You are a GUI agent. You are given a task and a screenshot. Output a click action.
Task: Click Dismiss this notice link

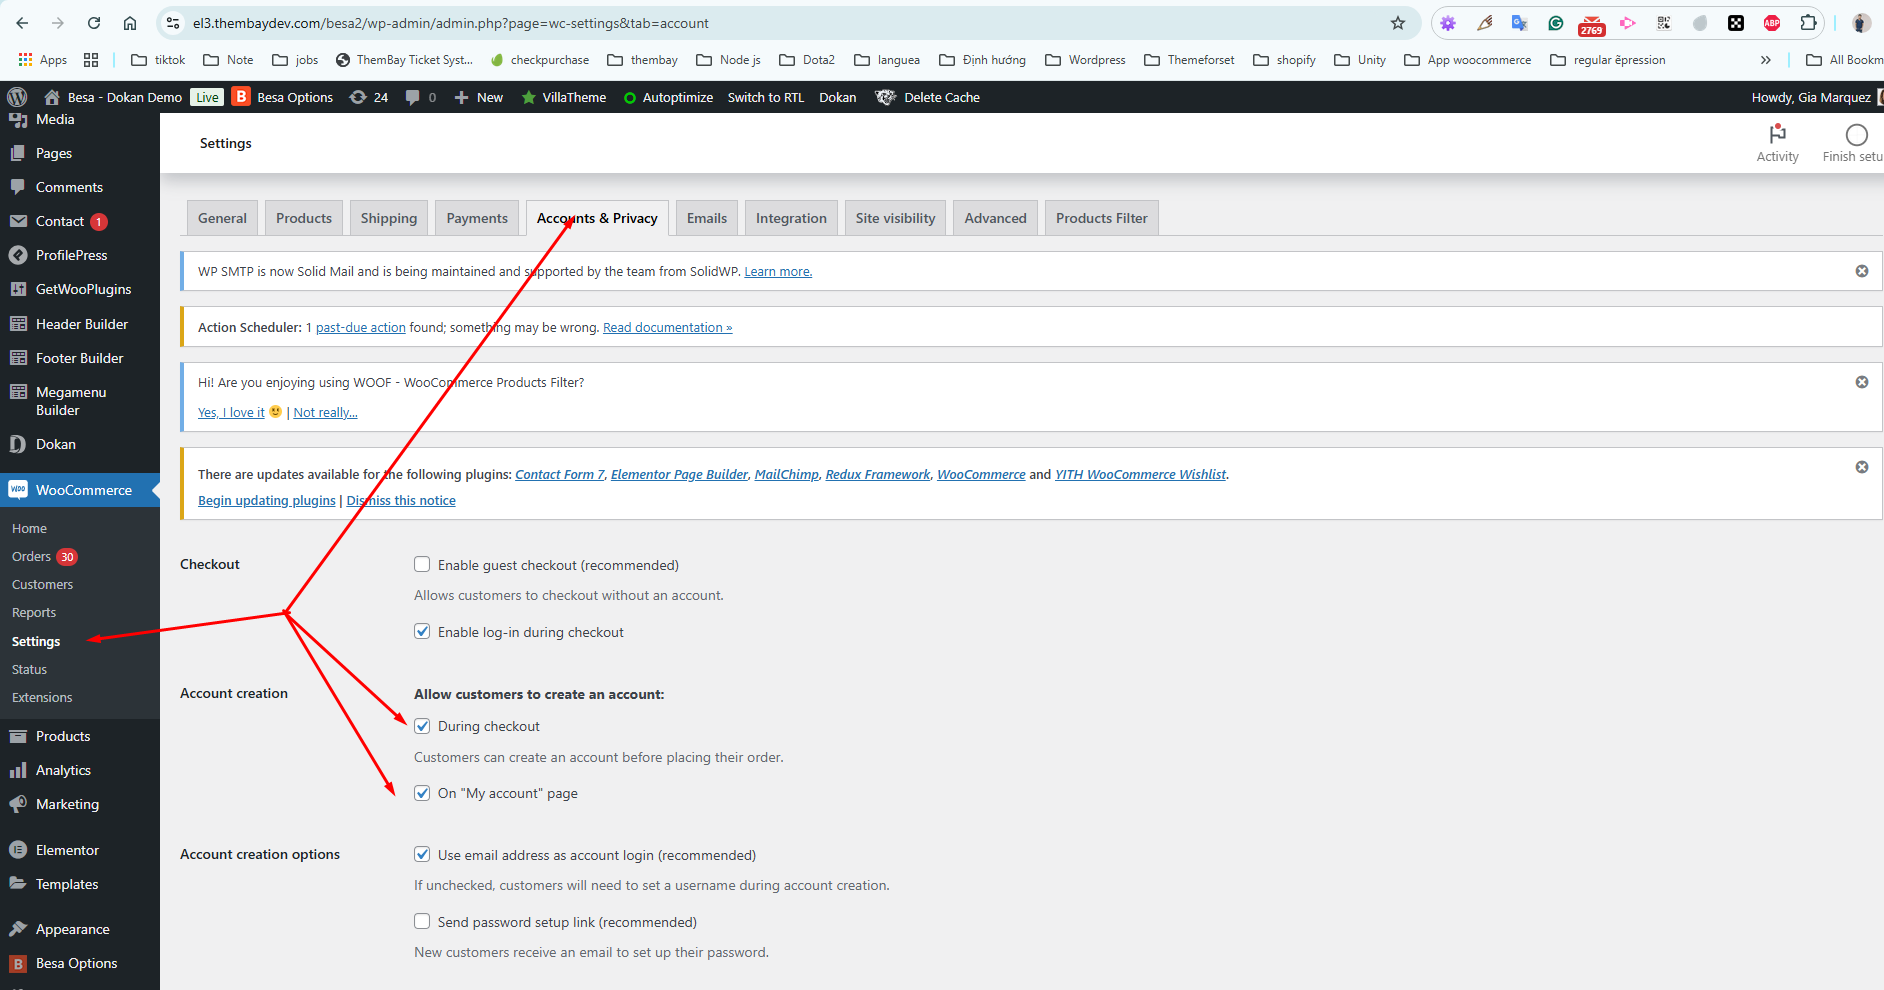coord(401,501)
